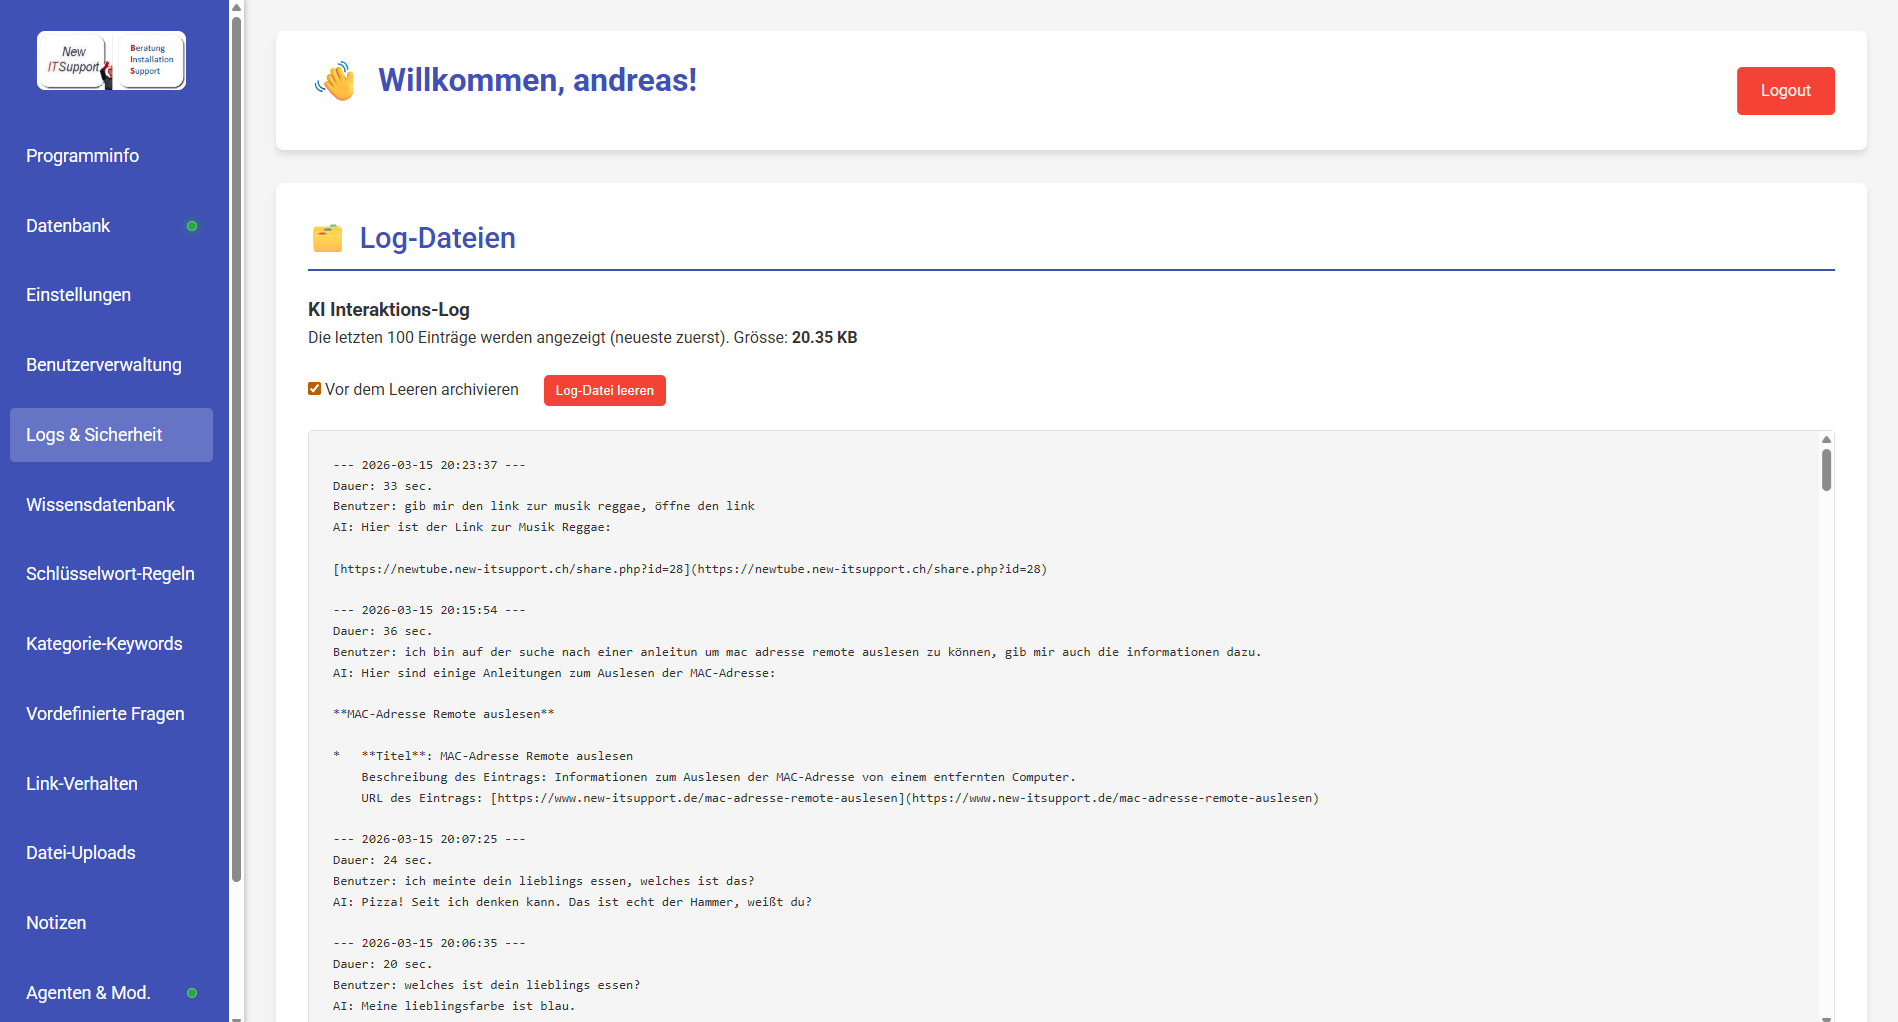Open Programminfo in the sidebar

point(82,156)
